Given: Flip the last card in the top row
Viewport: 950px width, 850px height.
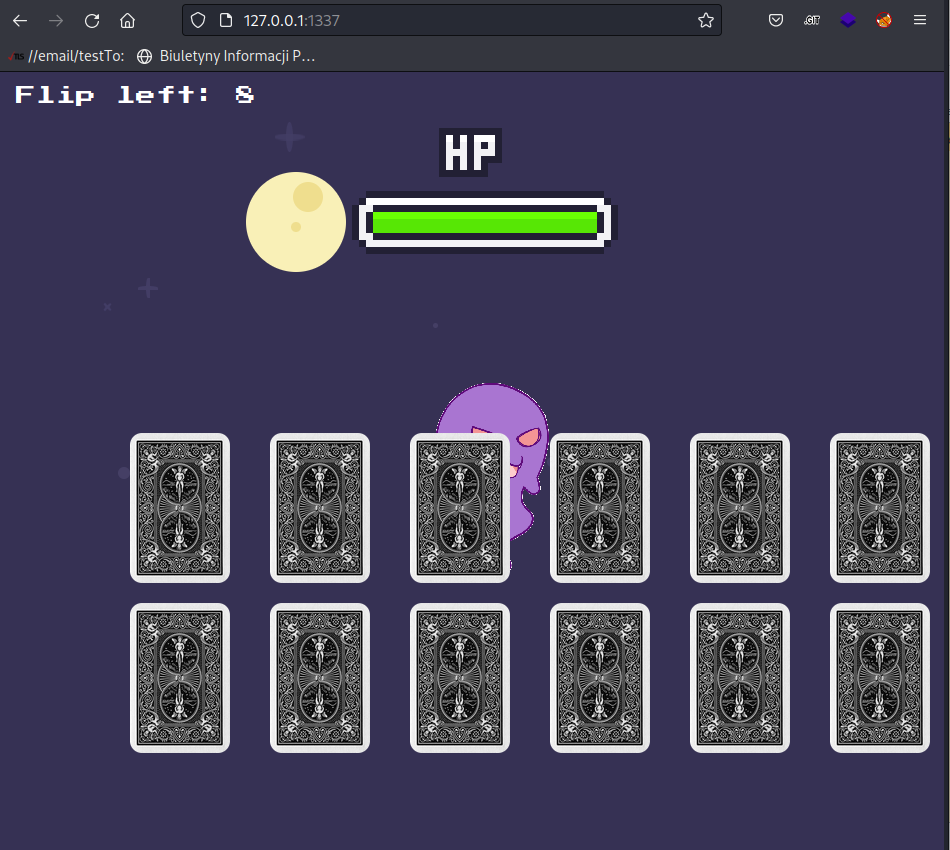Looking at the screenshot, I should [880, 508].
